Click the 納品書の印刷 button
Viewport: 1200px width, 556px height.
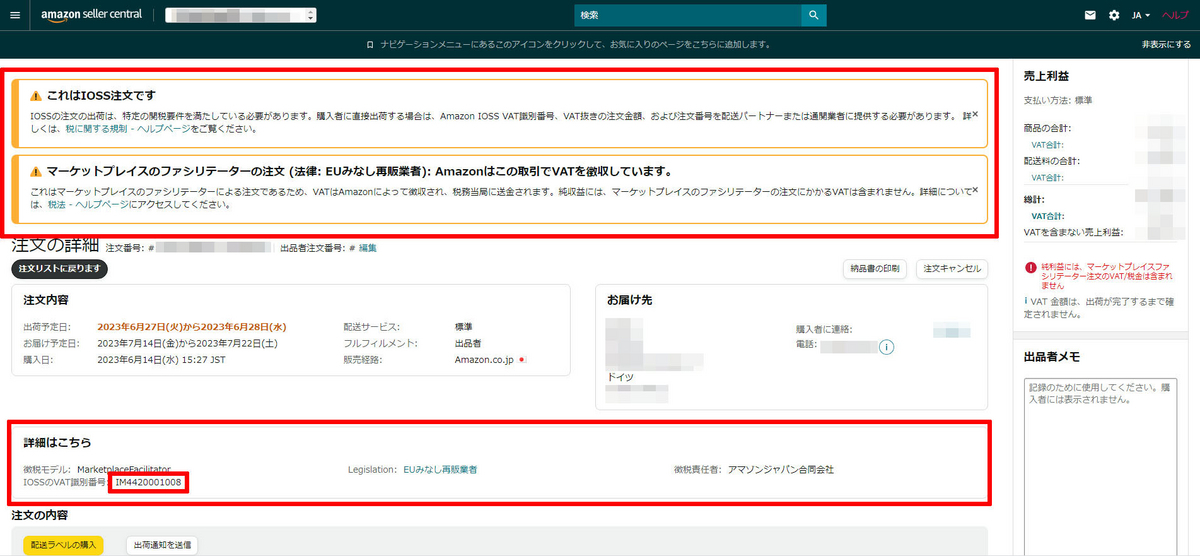click(876, 269)
